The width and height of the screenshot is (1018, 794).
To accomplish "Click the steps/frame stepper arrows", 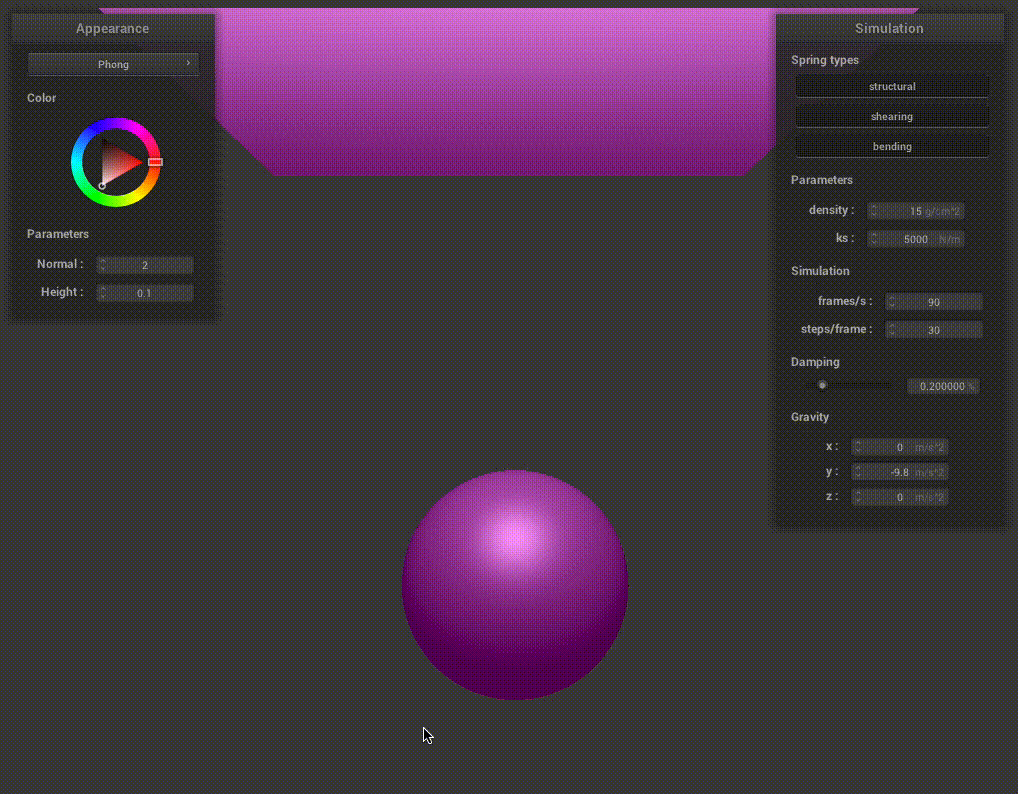I will (891, 330).
